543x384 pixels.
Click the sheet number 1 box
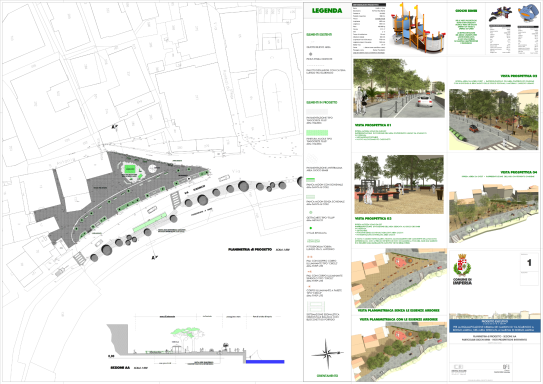pos(529,263)
